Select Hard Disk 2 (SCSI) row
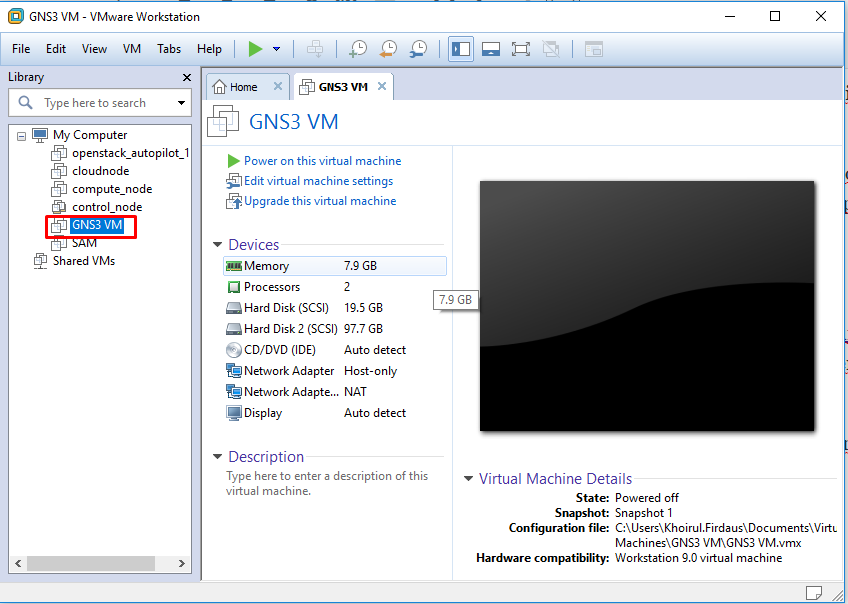This screenshot has height=604, width=848. (x=335, y=329)
